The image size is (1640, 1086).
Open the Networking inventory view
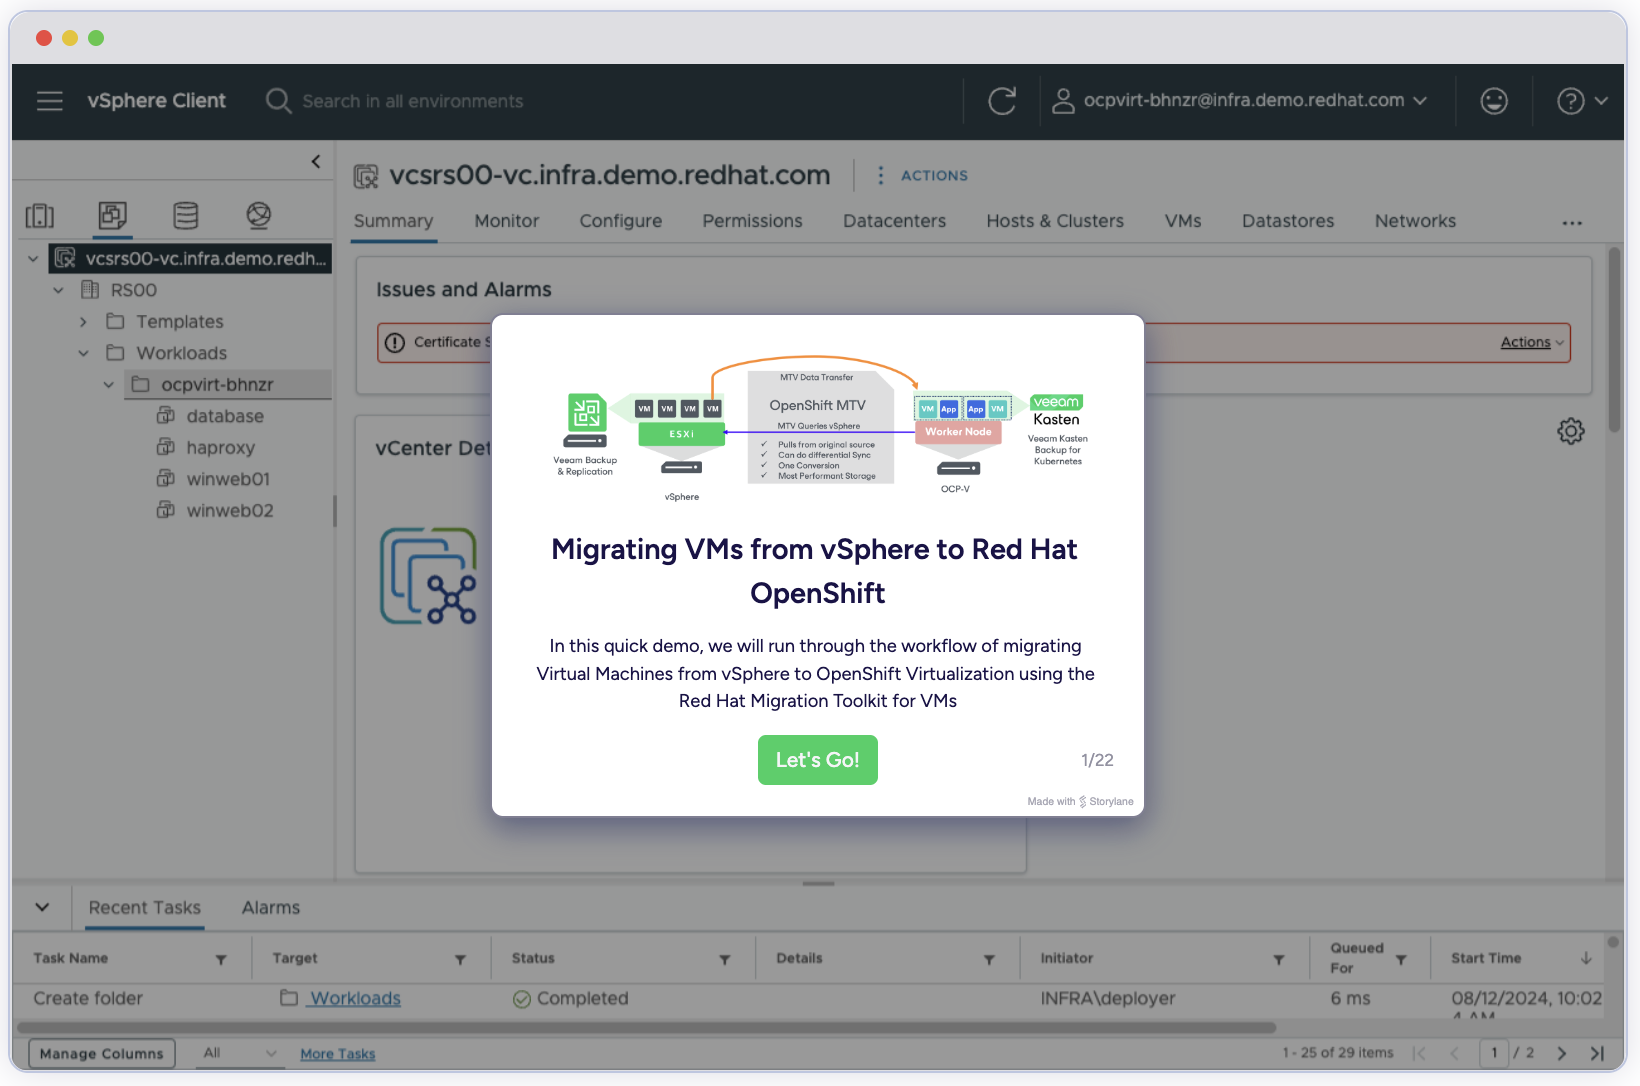[x=258, y=216]
